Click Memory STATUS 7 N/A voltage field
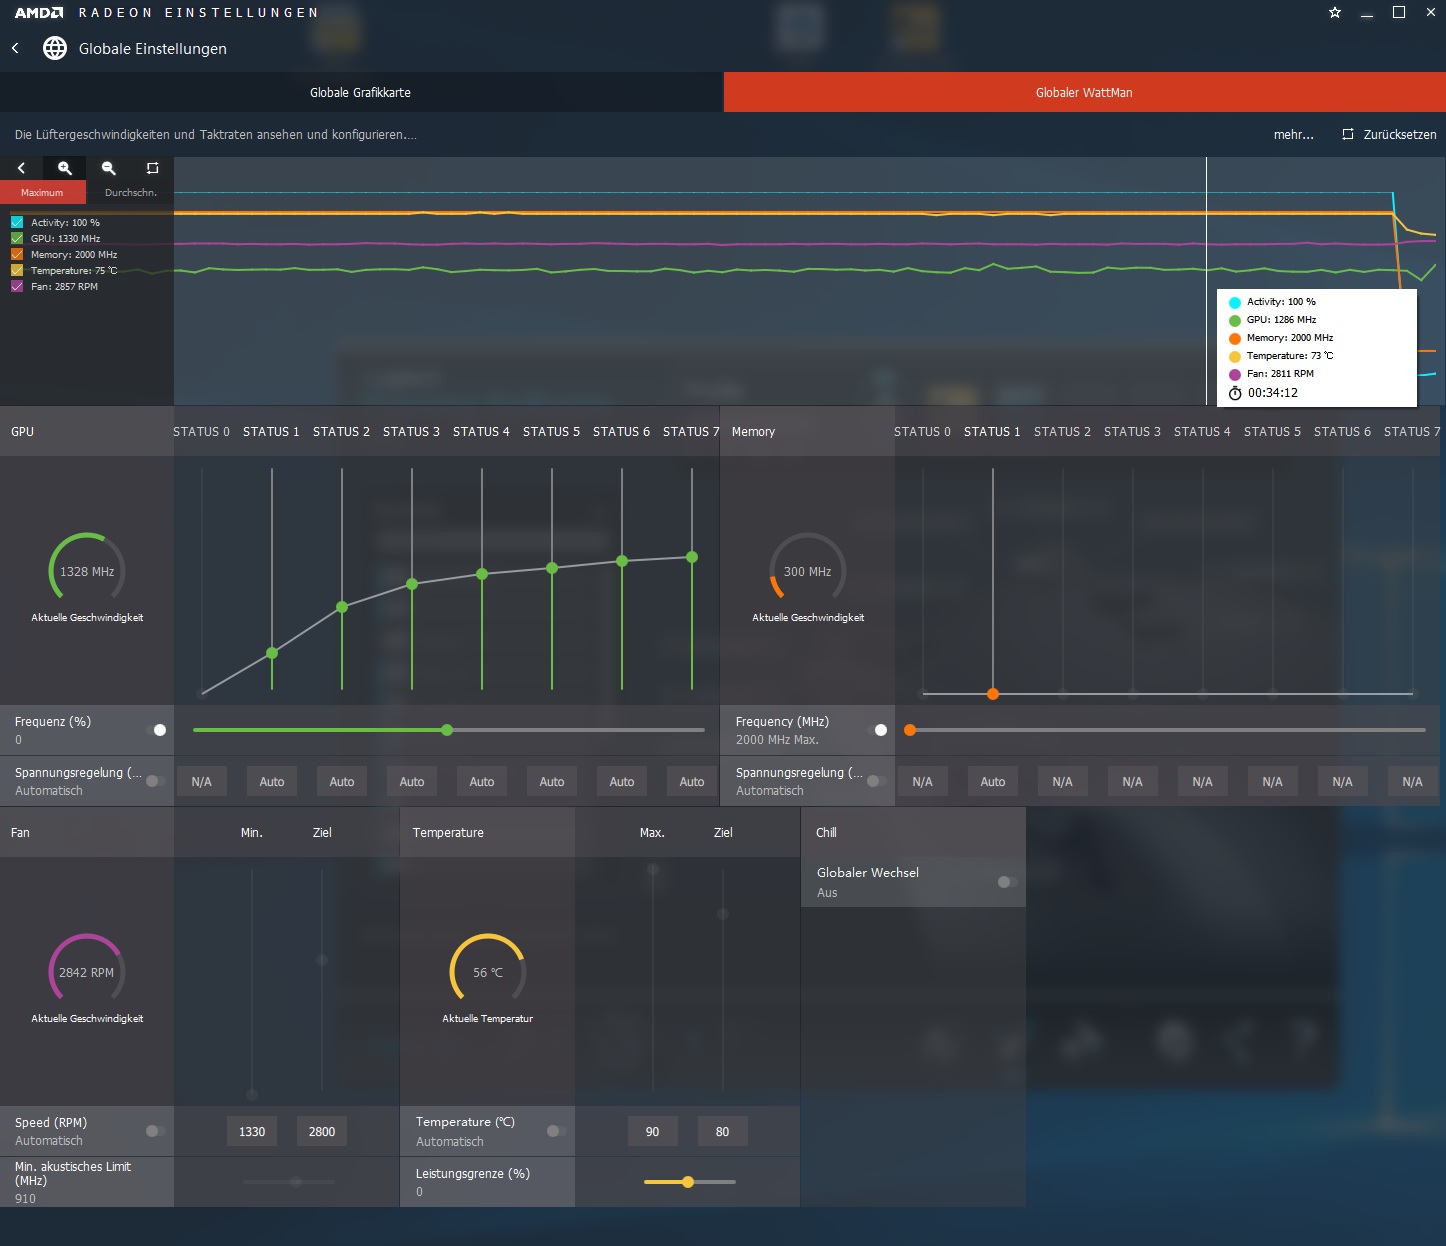 (x=1412, y=782)
